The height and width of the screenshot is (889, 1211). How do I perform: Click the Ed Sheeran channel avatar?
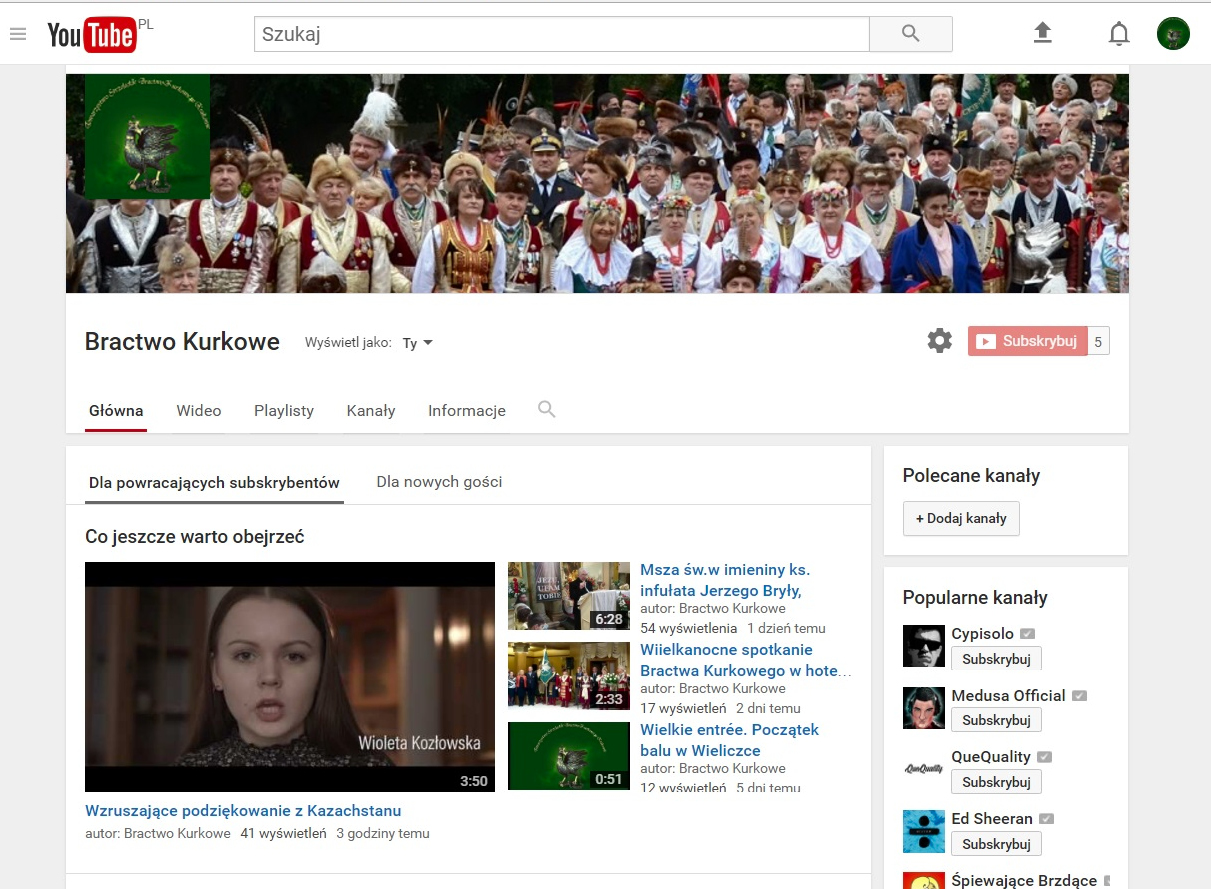(x=924, y=832)
